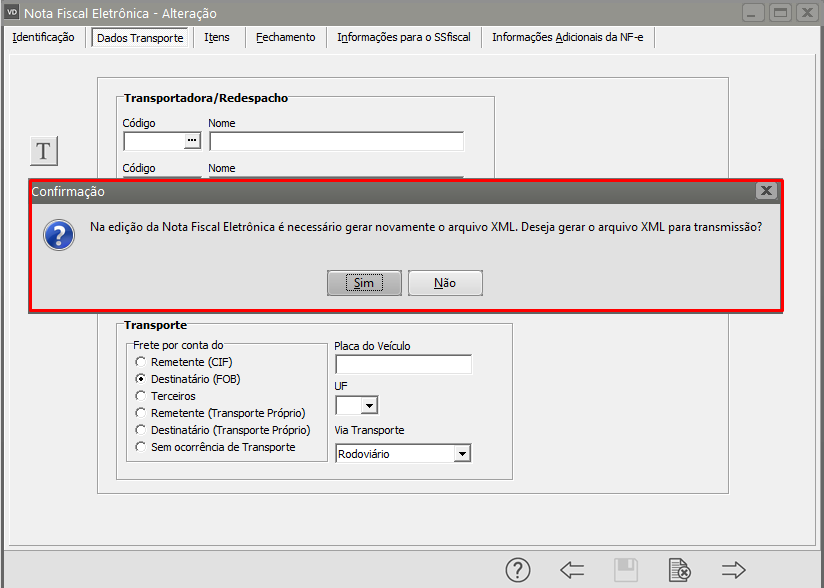
Task: Confirm XML generation with Sim
Action: [x=364, y=283]
